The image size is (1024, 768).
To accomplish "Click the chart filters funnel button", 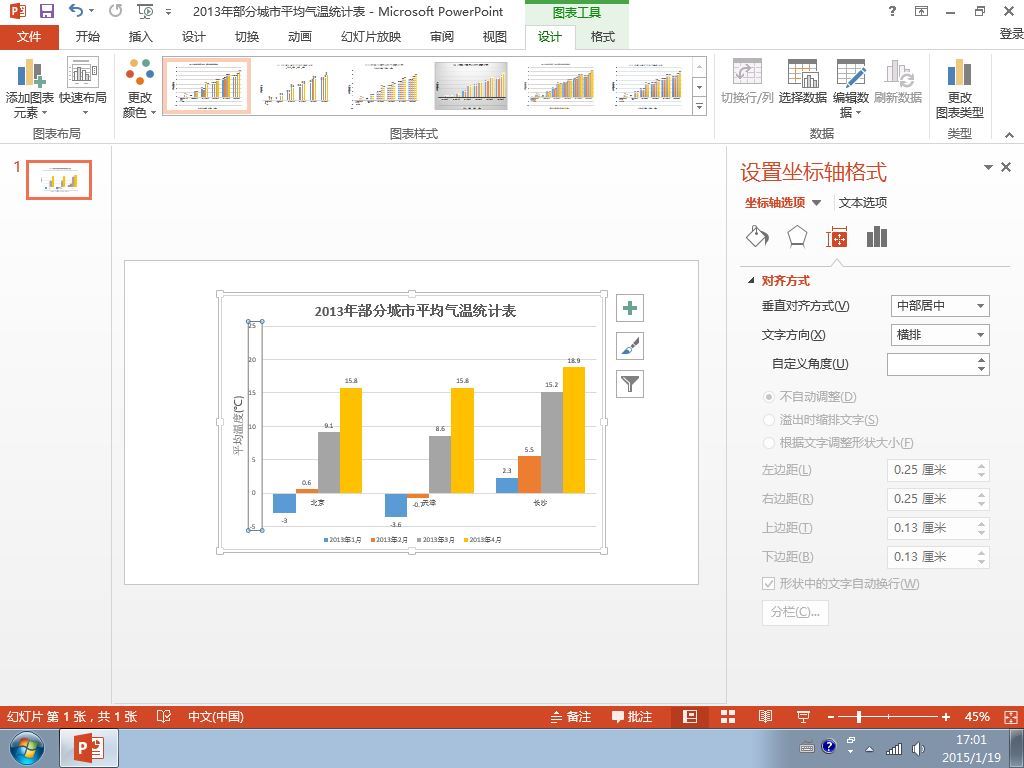I will pos(630,384).
